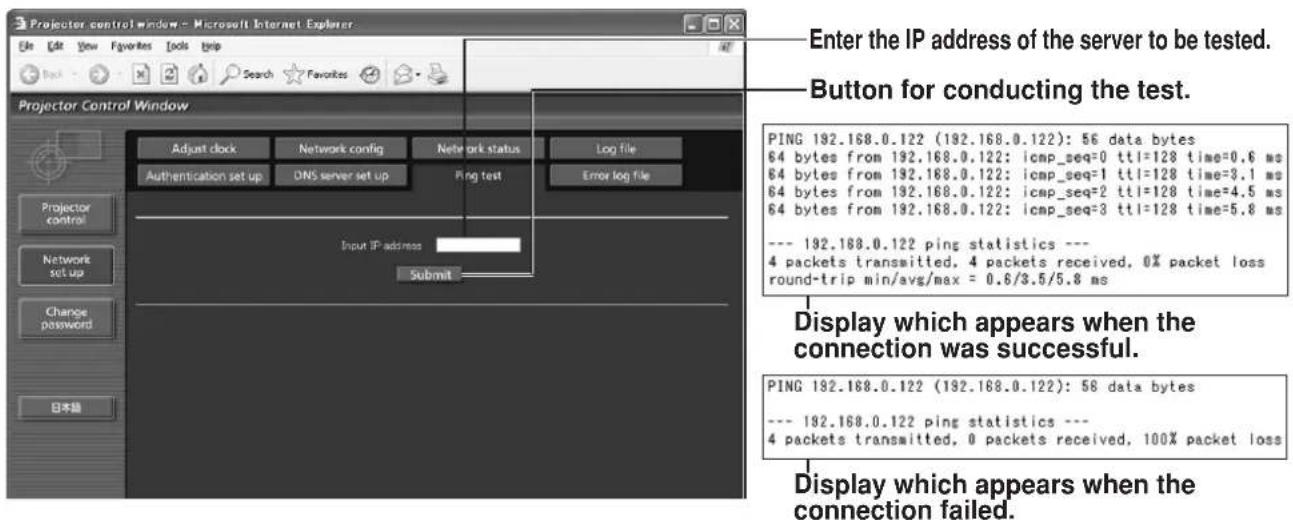The height and width of the screenshot is (520, 1293).
Task: Switch to the Network config tab
Action: click(x=338, y=149)
